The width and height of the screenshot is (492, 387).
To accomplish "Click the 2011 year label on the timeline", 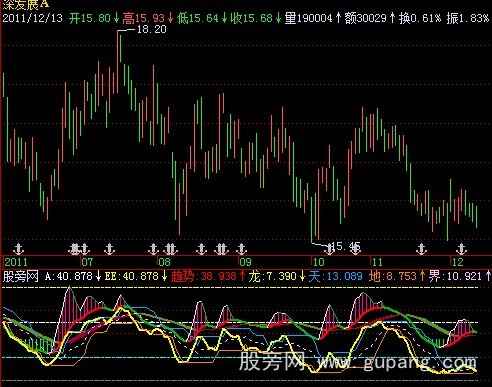I will click(x=16, y=262).
